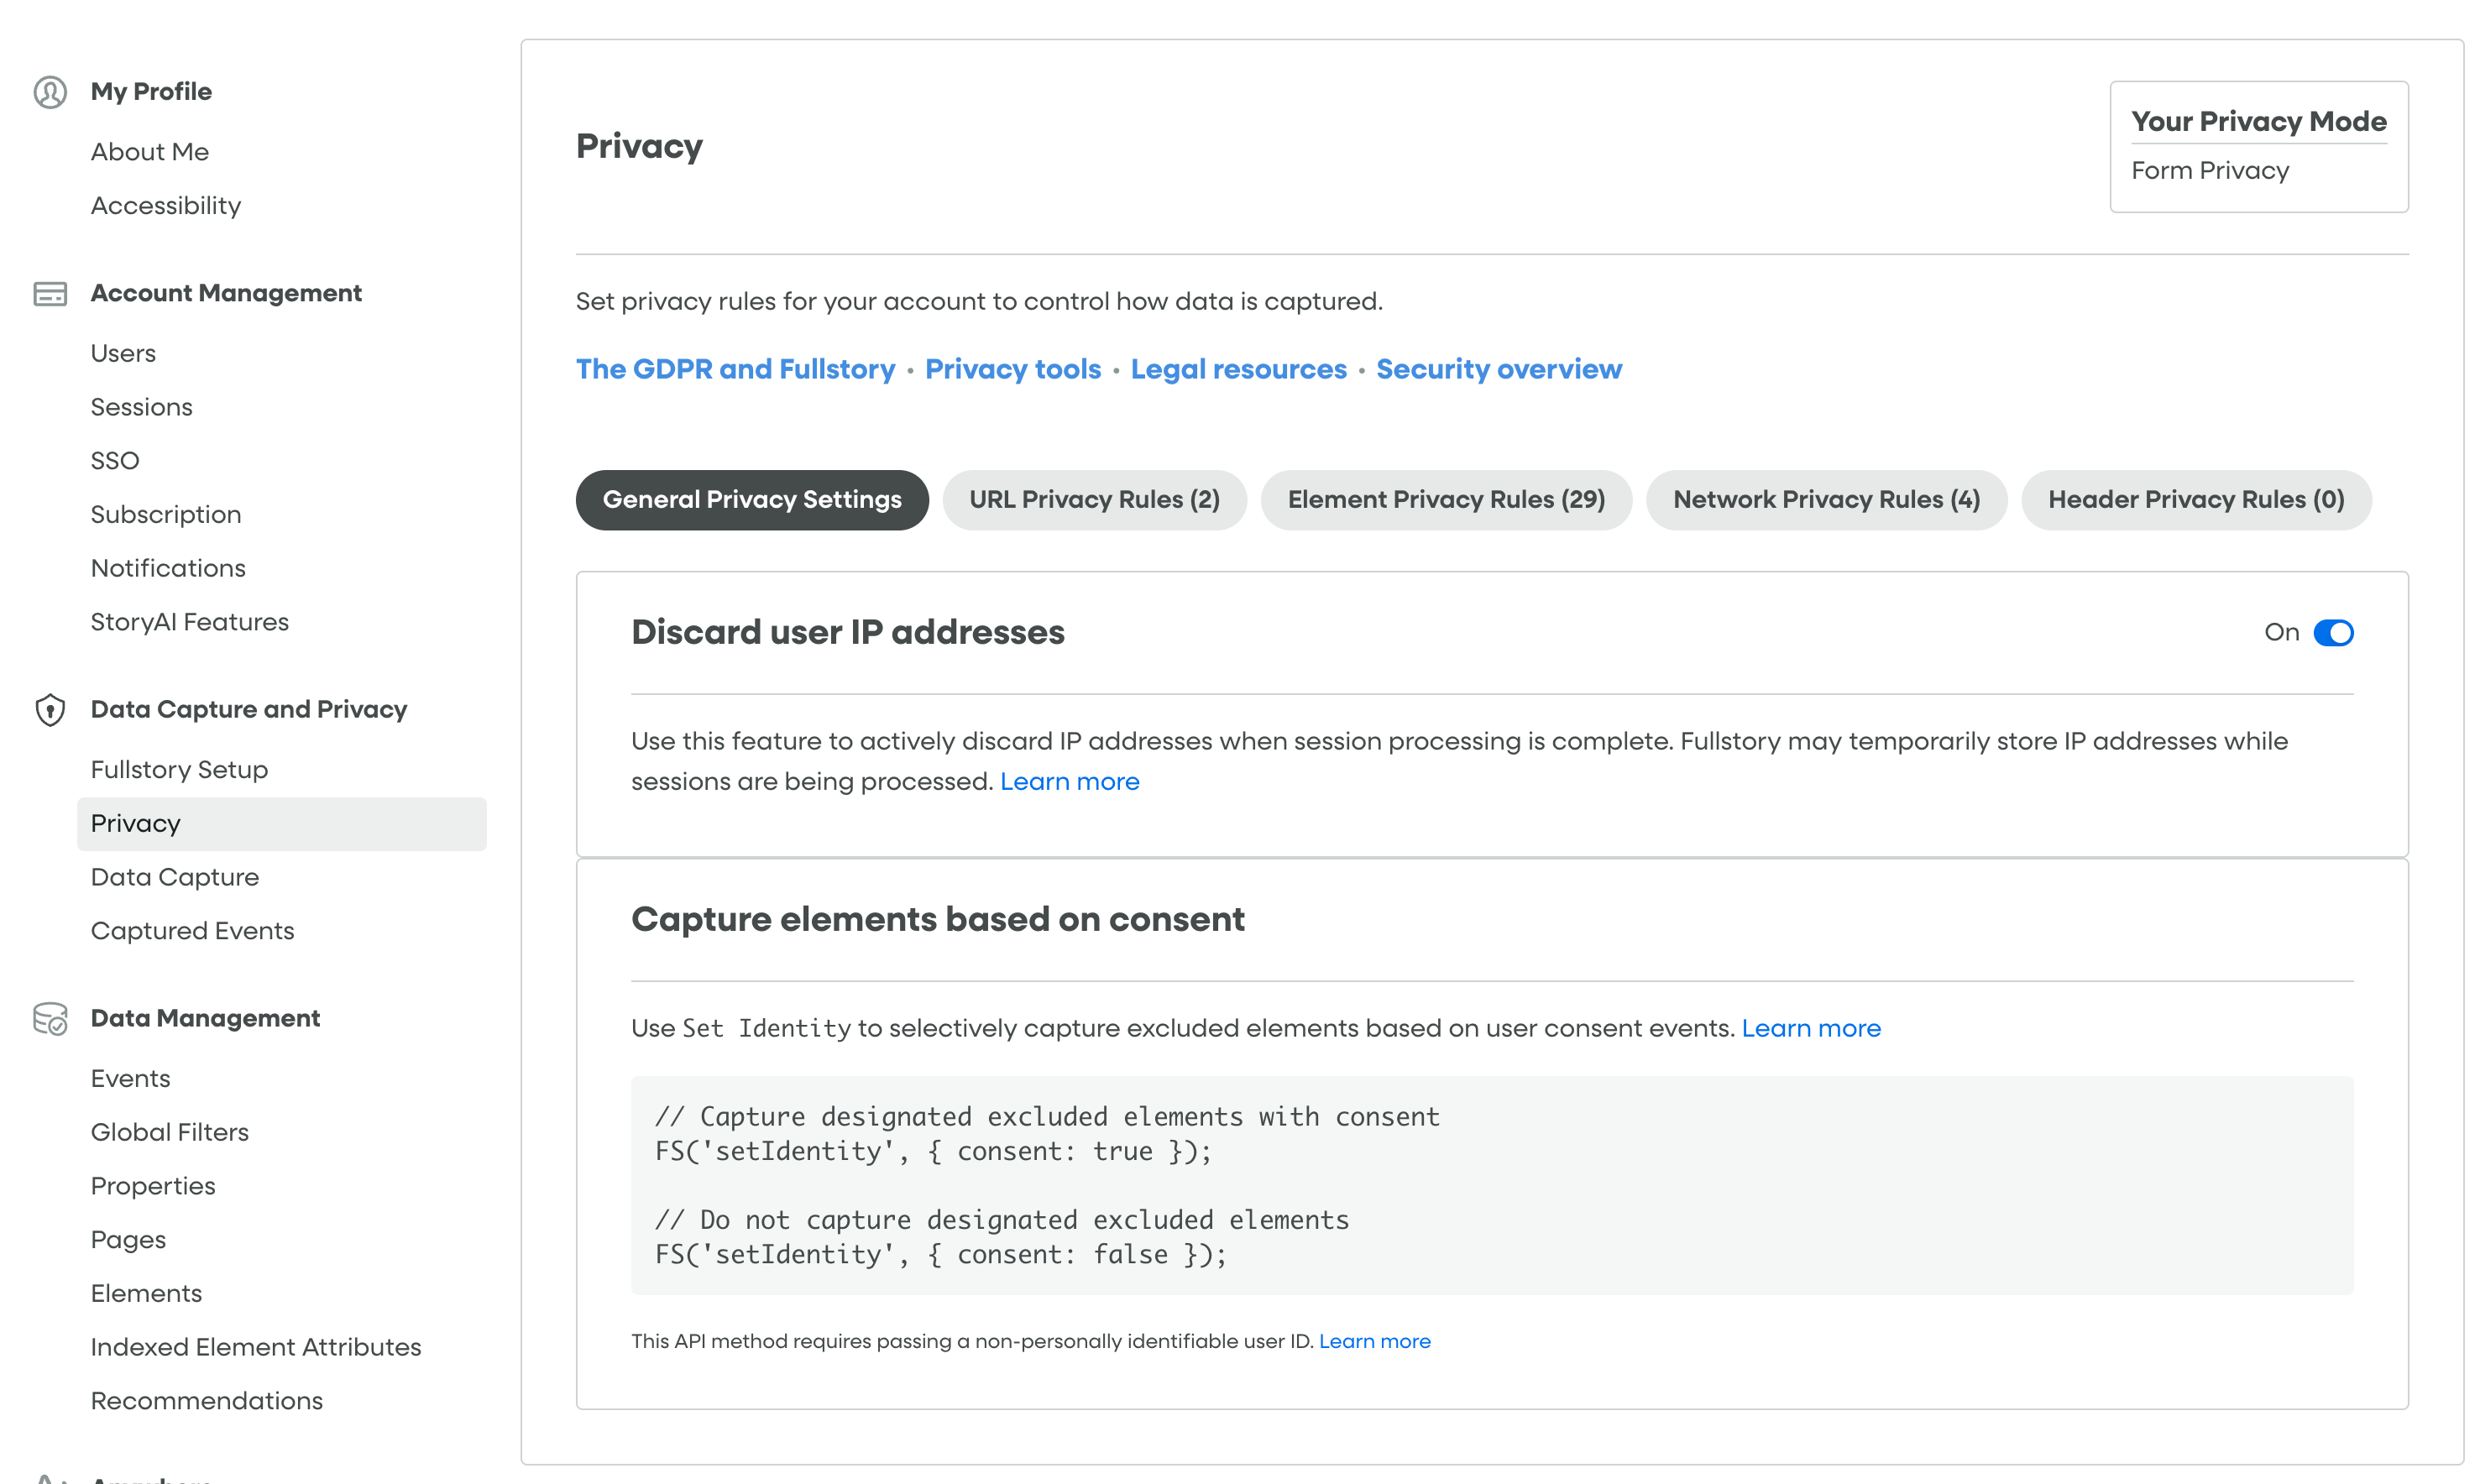Click Learn more about discarding IP addresses
This screenshot has width=2480, height=1484.
(1070, 781)
